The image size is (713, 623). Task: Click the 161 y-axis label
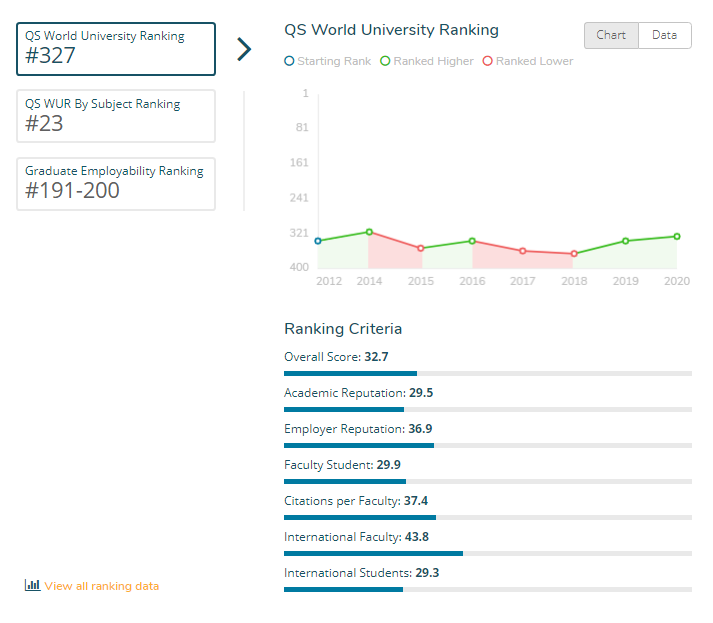coord(299,162)
